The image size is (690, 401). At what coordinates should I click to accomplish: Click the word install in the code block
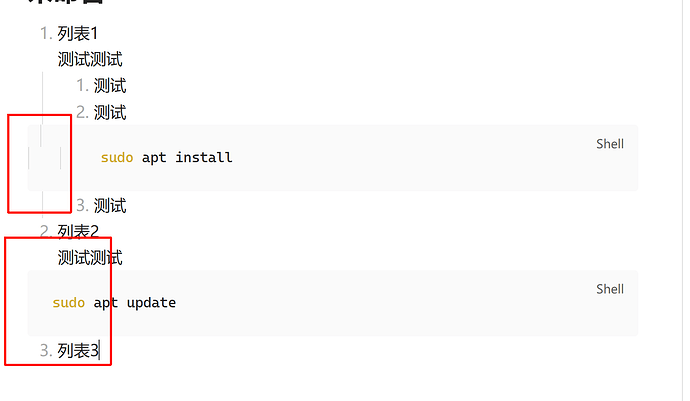[x=204, y=158]
